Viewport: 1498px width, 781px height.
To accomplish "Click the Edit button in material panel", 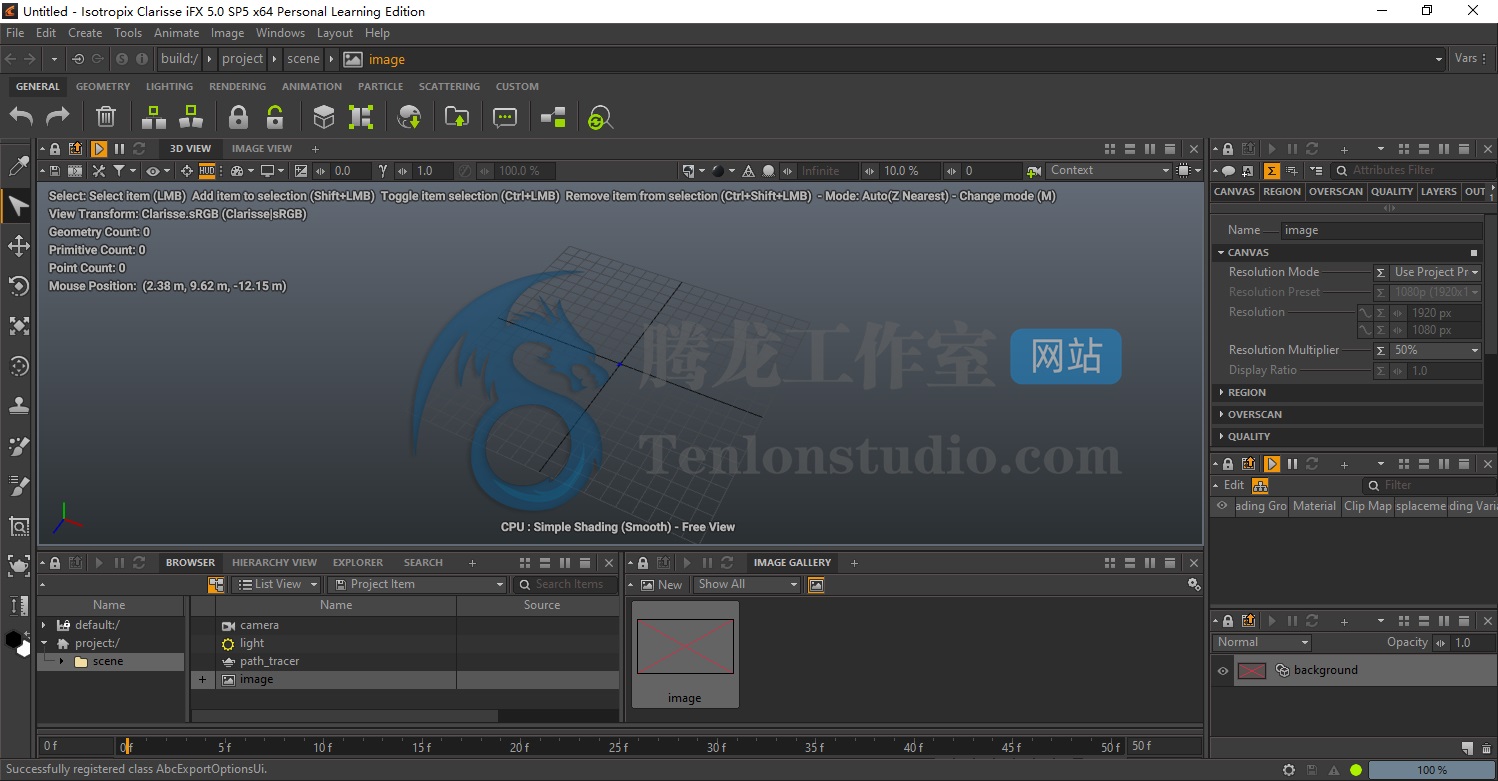I will point(1234,486).
